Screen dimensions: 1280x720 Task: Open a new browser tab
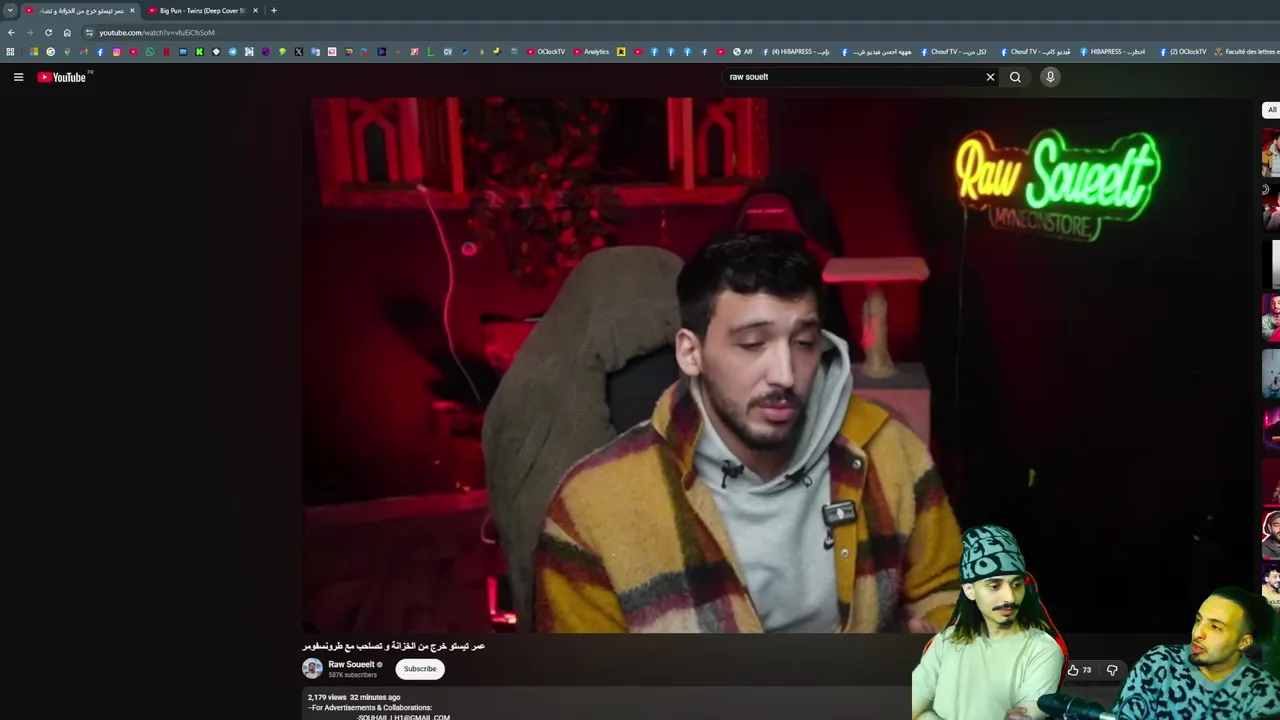click(x=274, y=11)
